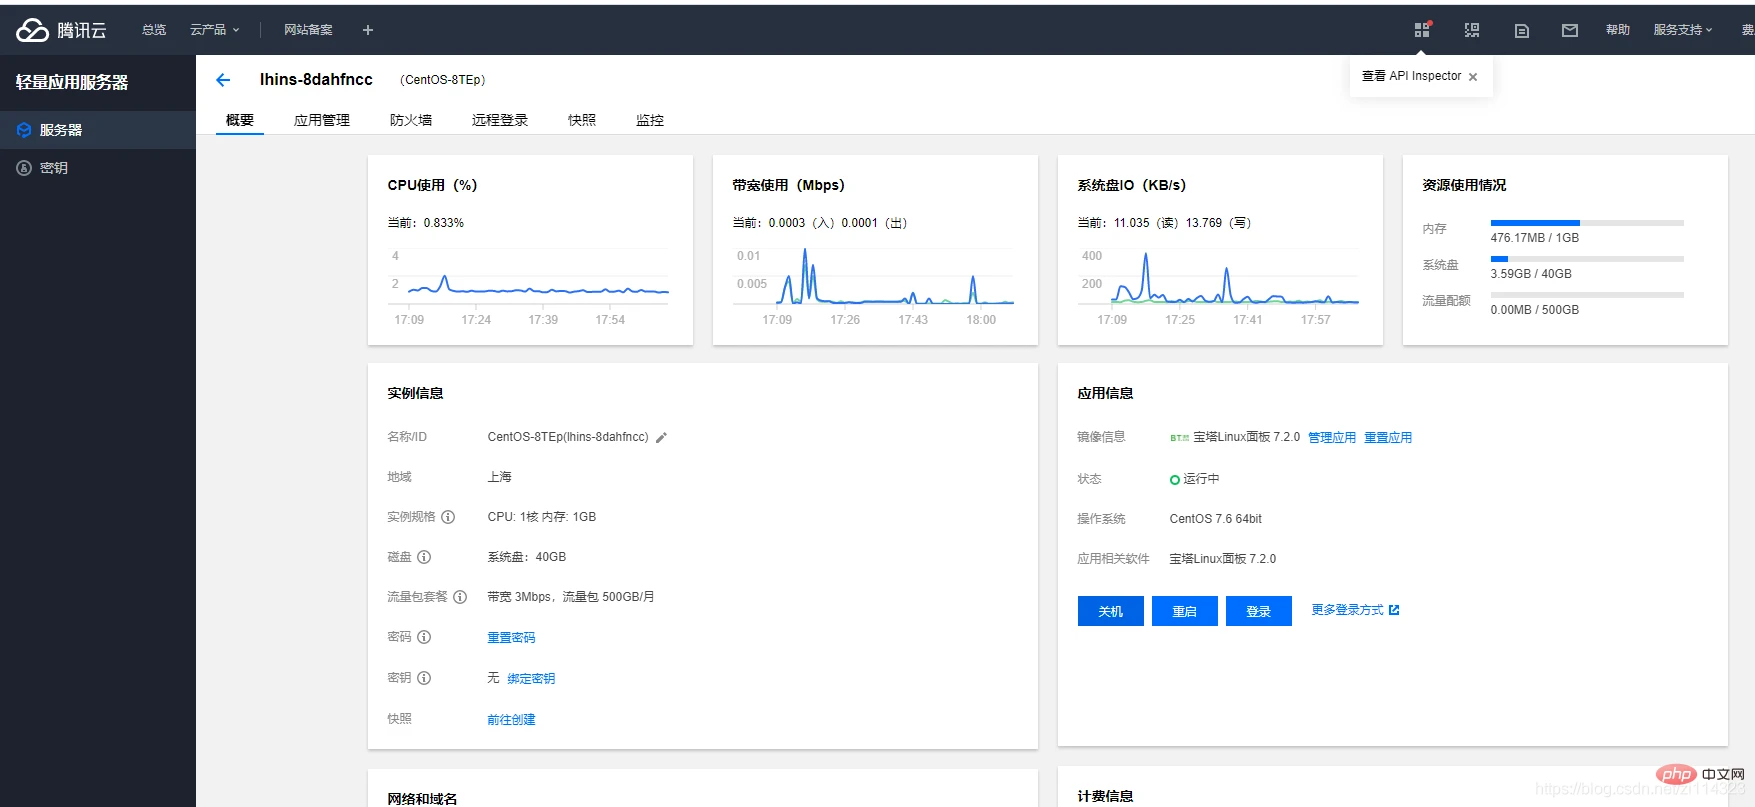Click the 3.59GB / 40GB disk value
Screen dimensions: 1755x807
coord(1531,274)
